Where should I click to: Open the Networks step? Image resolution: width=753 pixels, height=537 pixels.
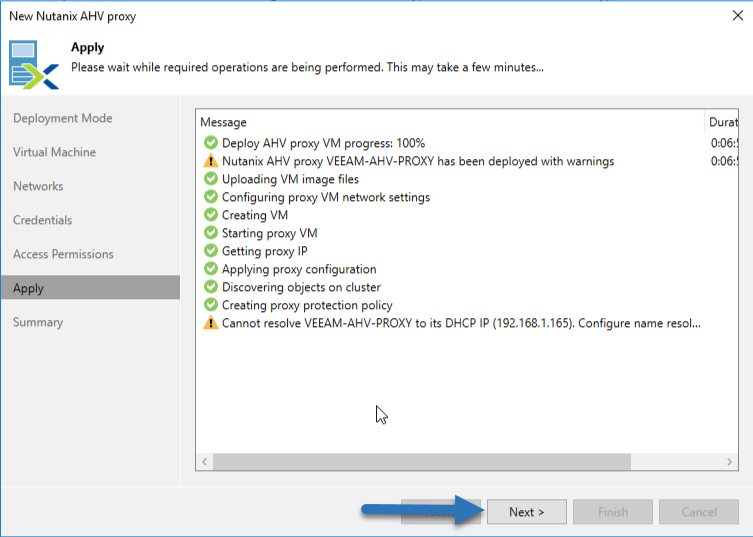click(x=38, y=186)
